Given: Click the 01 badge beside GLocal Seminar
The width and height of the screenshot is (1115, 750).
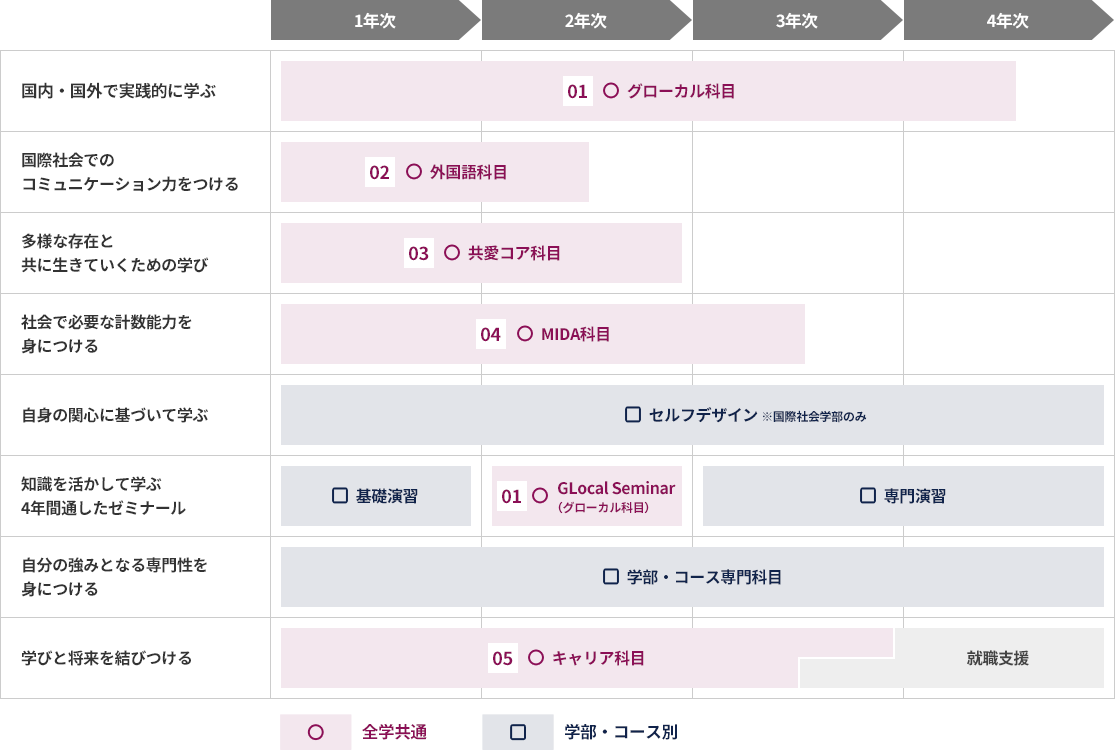Looking at the screenshot, I should [x=511, y=496].
